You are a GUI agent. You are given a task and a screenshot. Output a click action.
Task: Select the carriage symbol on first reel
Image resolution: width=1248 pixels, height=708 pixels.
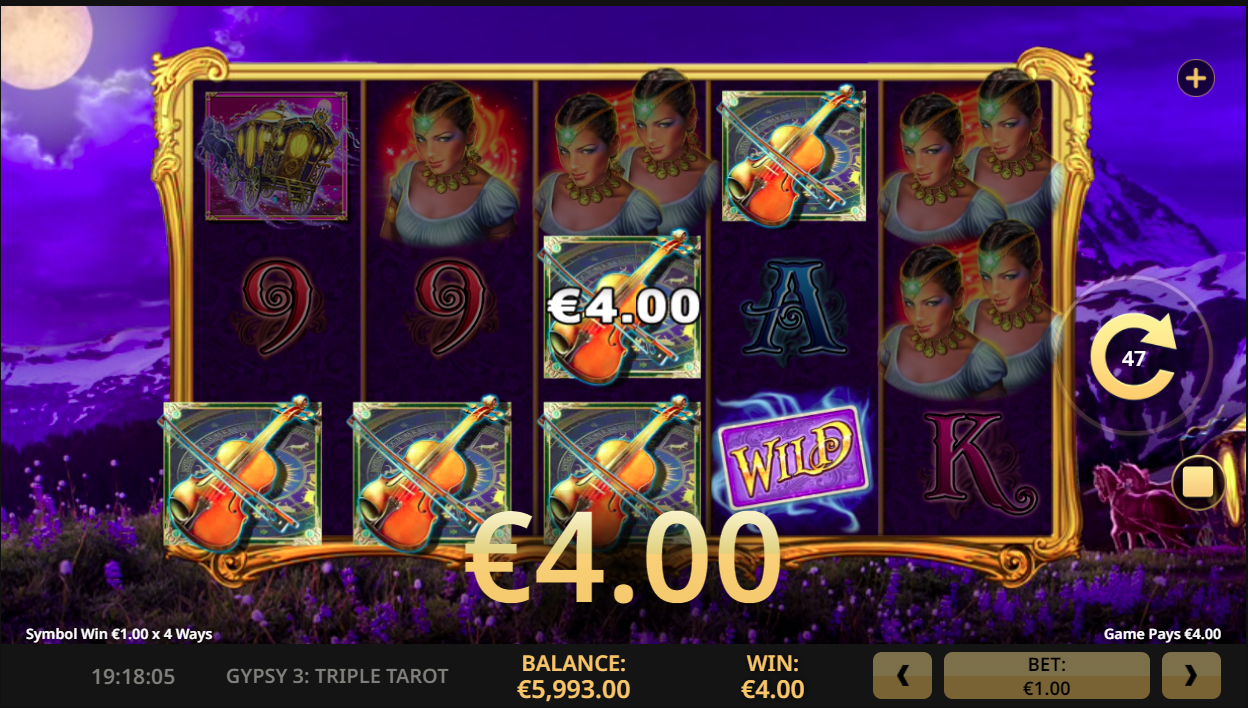(x=276, y=156)
